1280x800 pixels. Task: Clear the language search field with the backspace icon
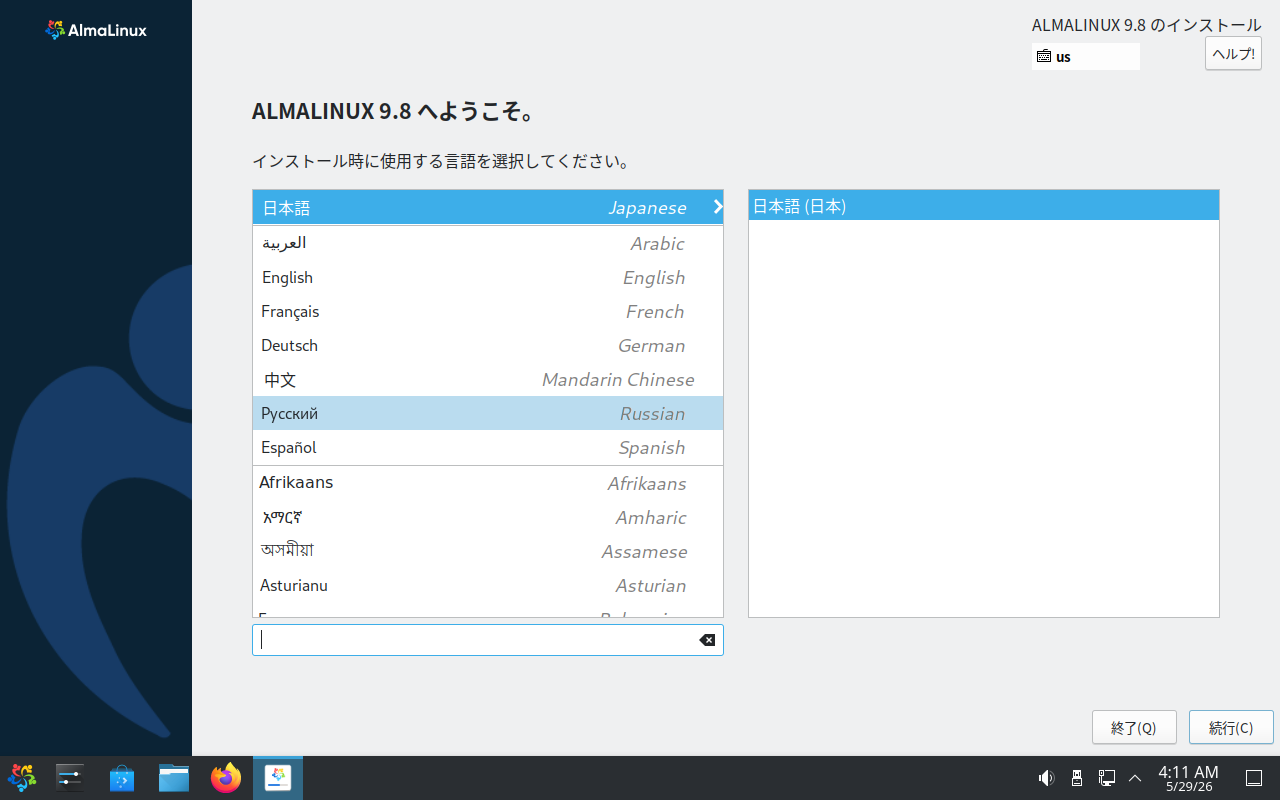pyautogui.click(x=707, y=640)
